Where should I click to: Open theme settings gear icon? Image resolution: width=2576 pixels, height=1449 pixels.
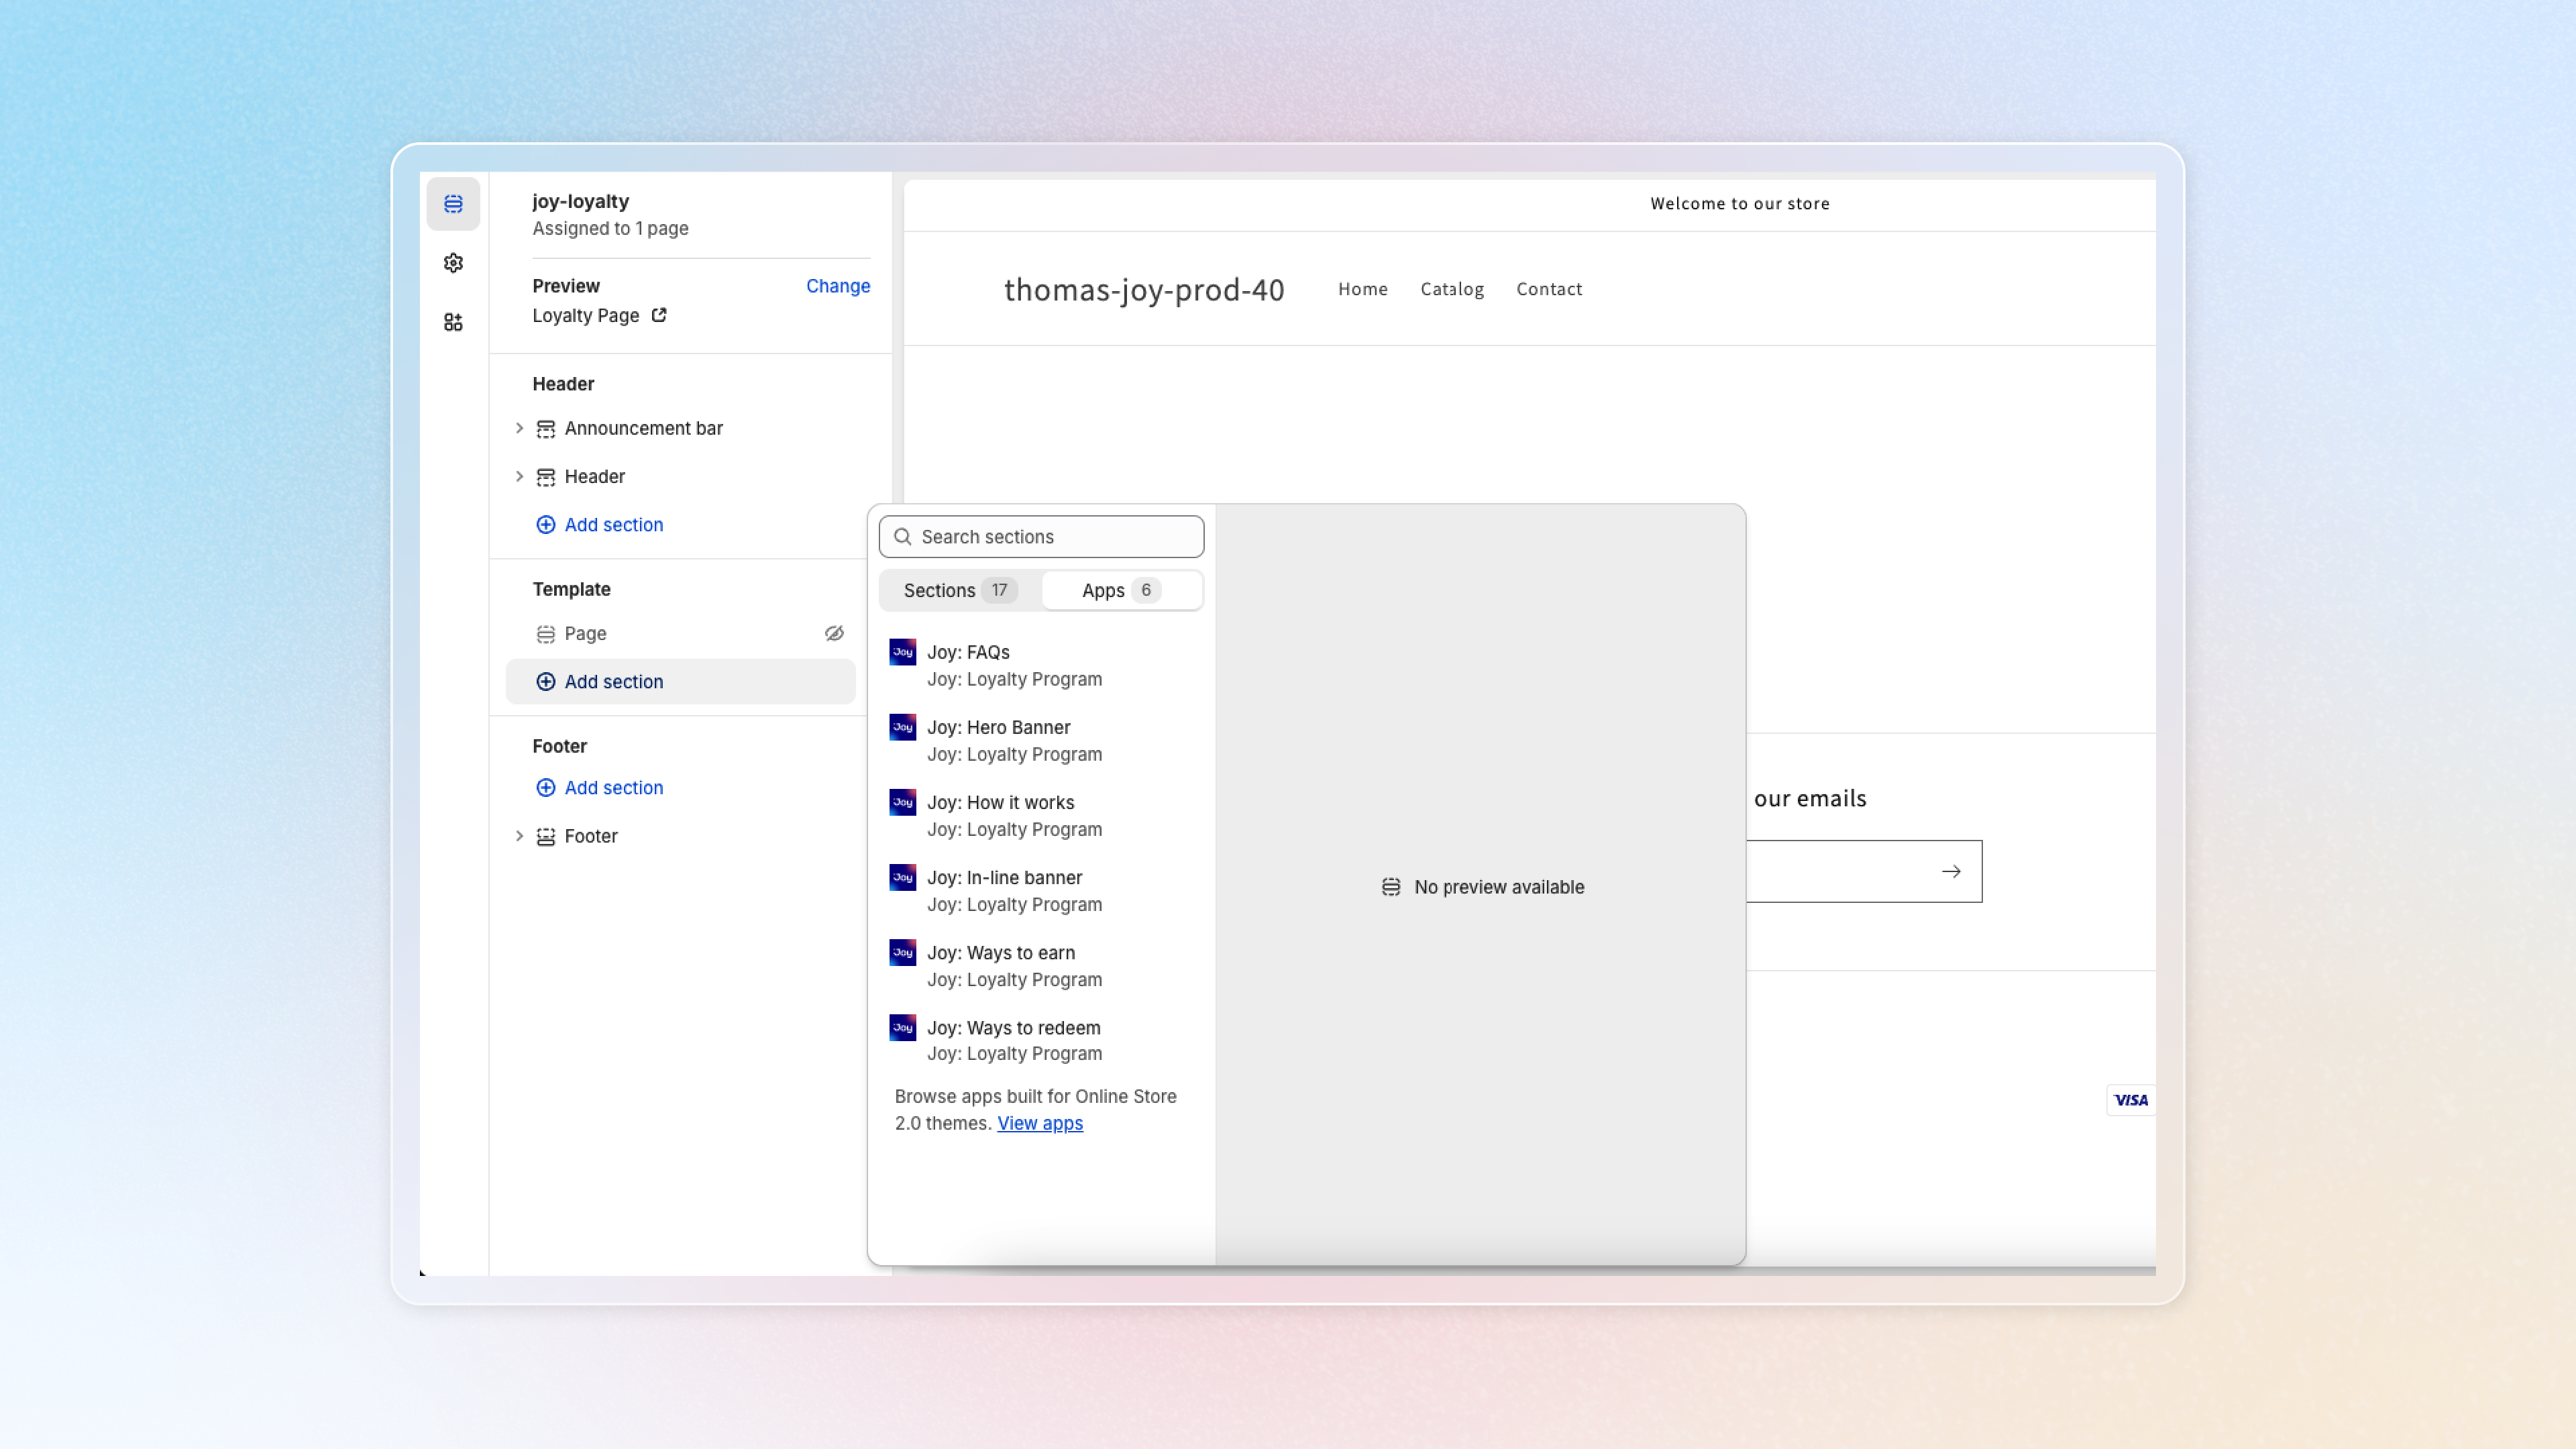coord(453,263)
